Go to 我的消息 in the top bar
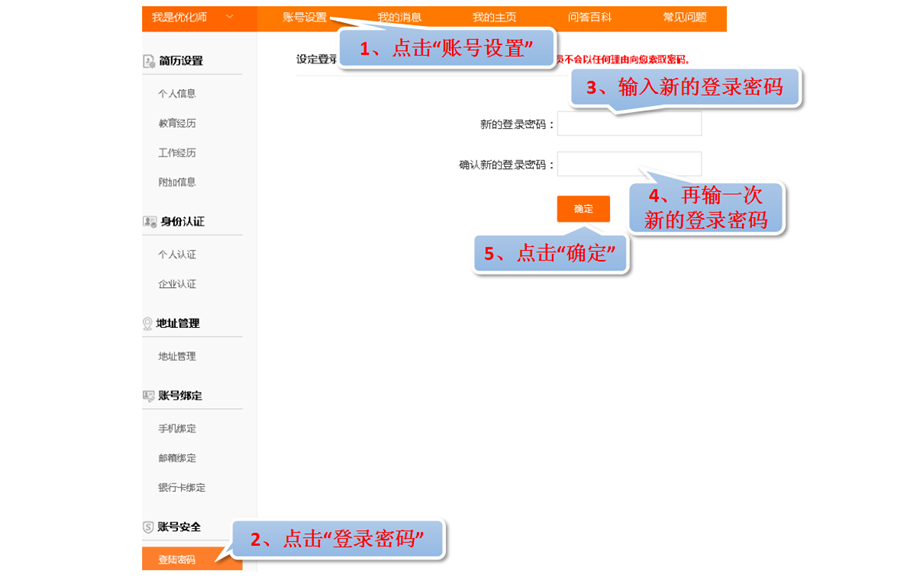Viewport: 900px width, 583px height. point(399,18)
